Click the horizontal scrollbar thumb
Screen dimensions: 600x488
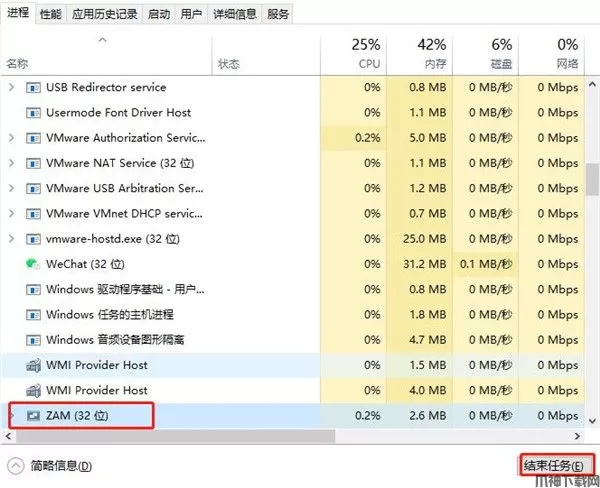click(175, 436)
